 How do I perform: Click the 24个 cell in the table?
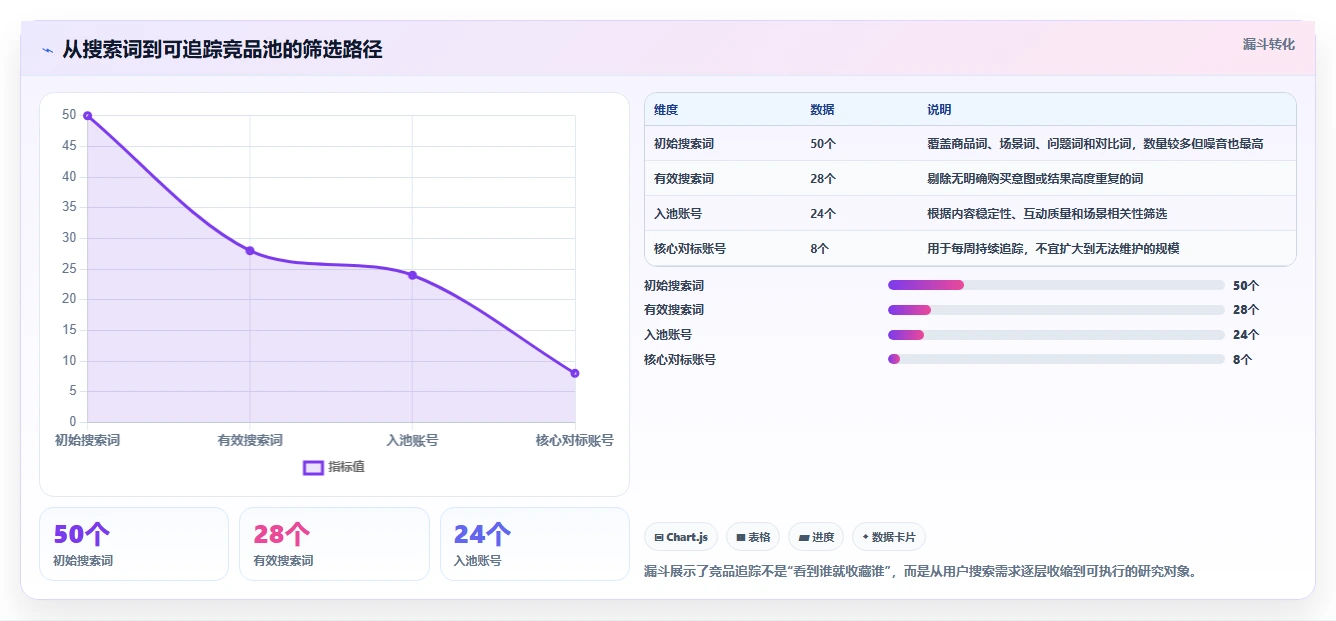click(823, 214)
